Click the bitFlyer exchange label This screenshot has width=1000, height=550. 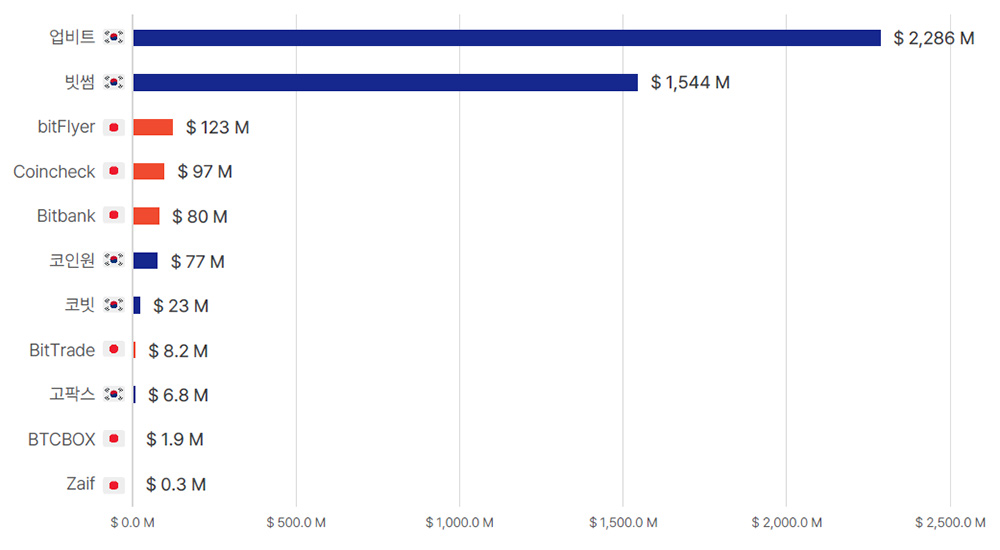coord(66,127)
